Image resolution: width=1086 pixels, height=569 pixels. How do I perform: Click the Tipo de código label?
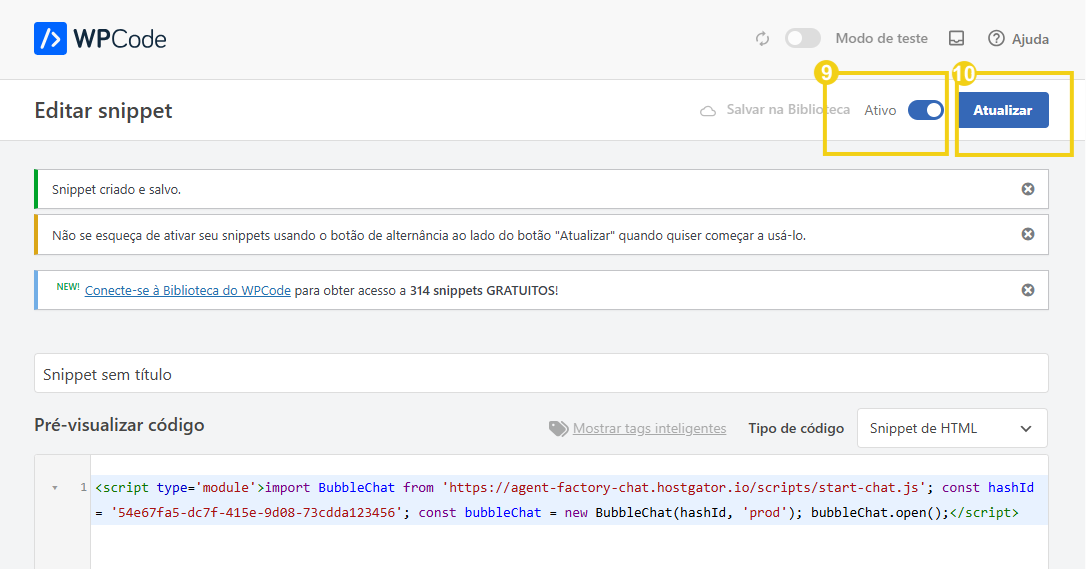796,428
